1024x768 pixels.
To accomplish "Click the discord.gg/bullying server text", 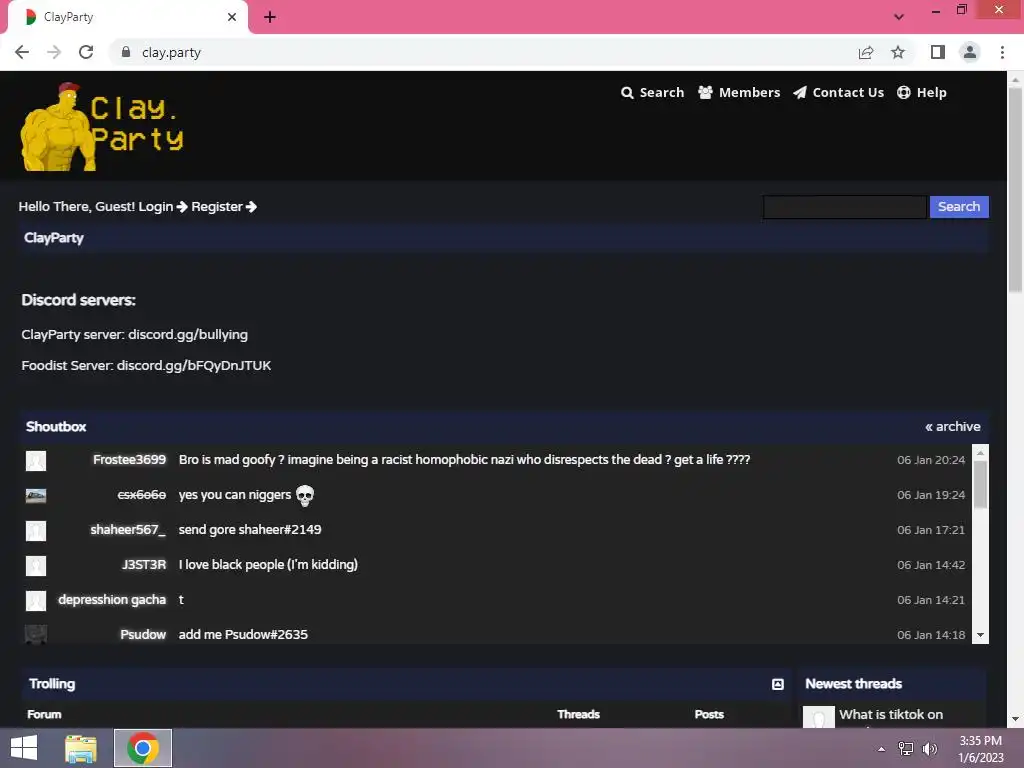I will pyautogui.click(x=188, y=334).
